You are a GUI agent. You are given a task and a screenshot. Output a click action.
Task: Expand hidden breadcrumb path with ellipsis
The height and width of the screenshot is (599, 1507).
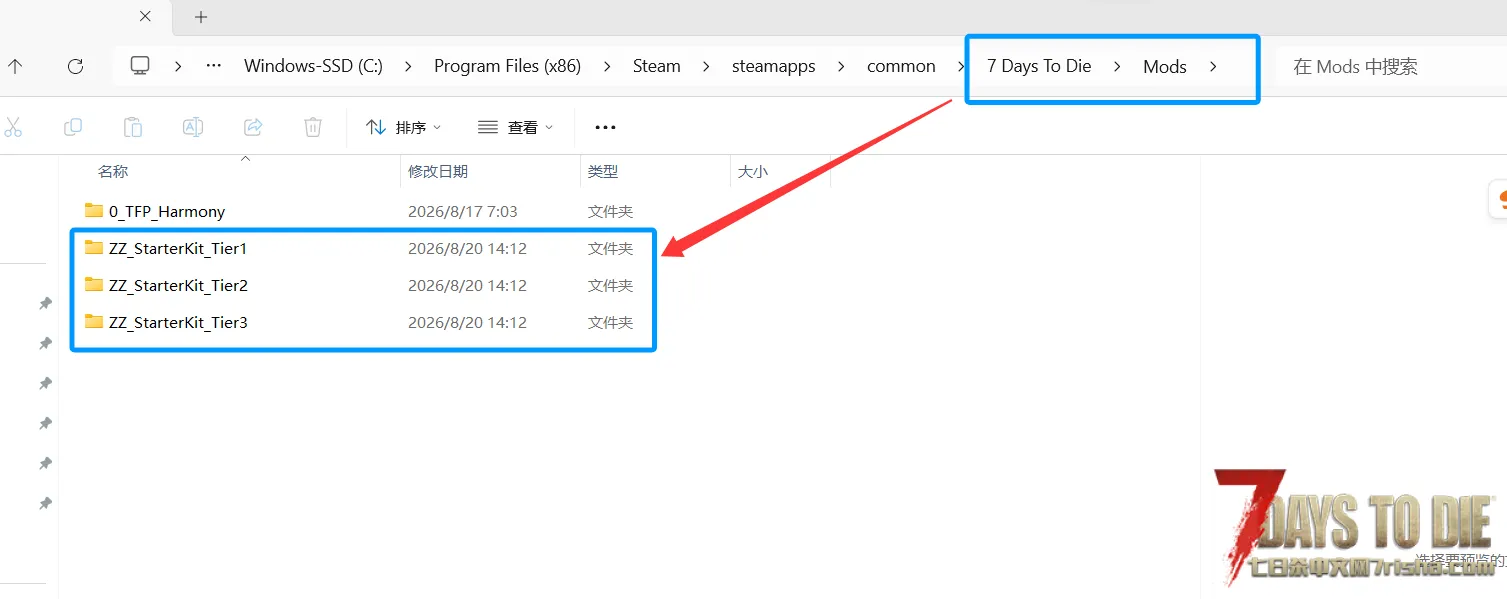(213, 66)
